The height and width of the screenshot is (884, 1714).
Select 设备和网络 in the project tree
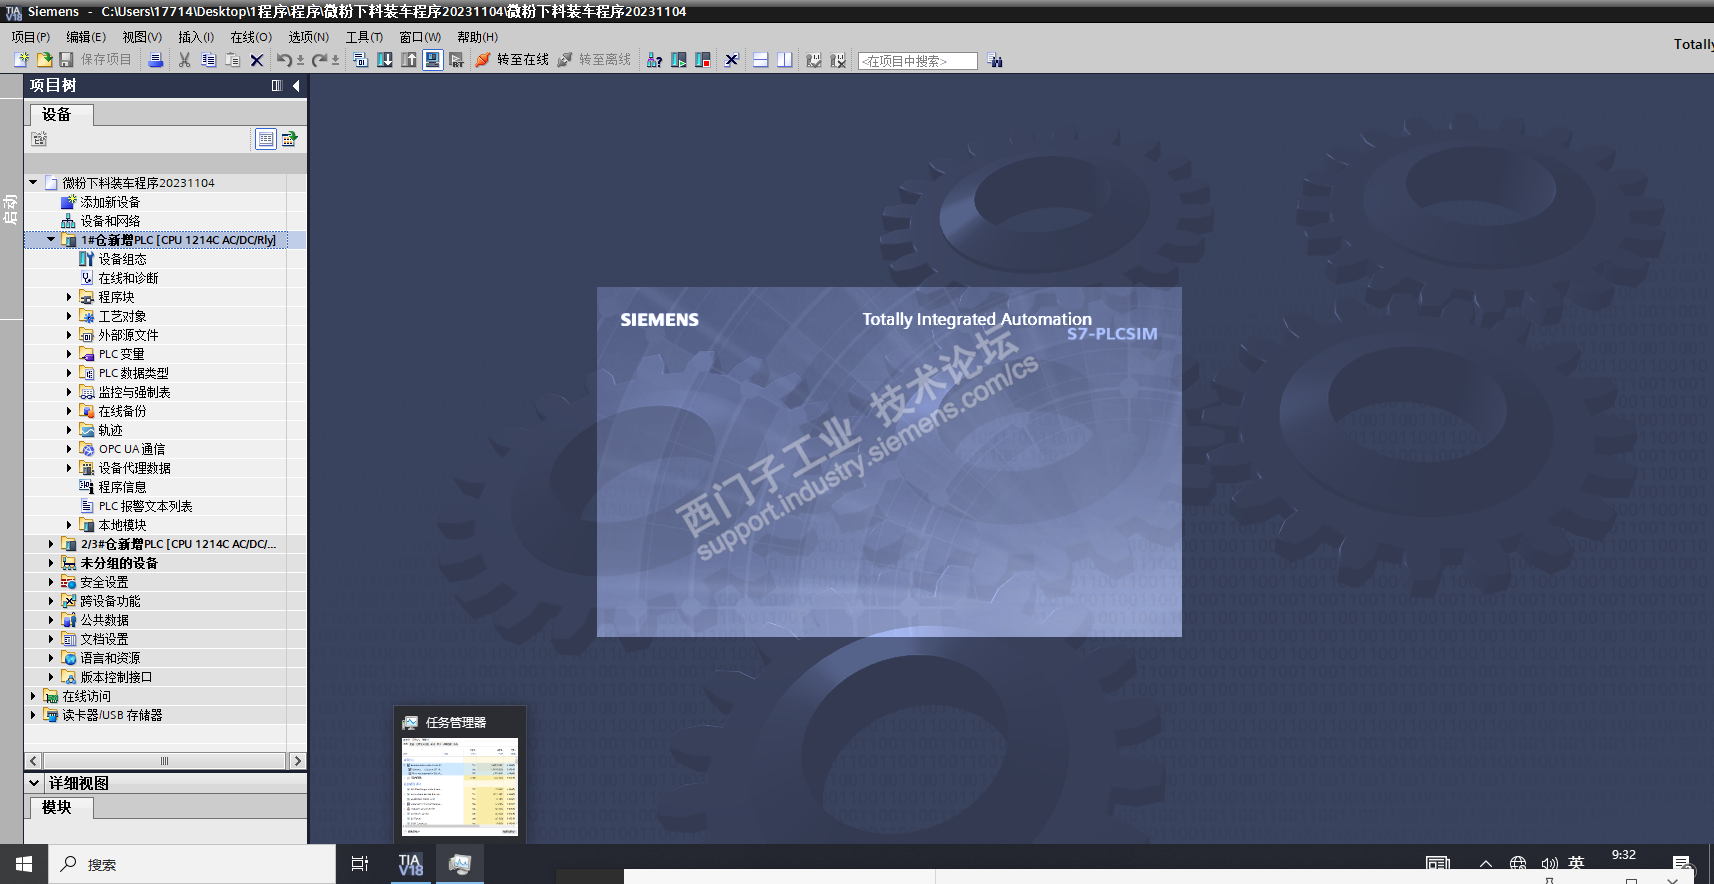click(110, 221)
